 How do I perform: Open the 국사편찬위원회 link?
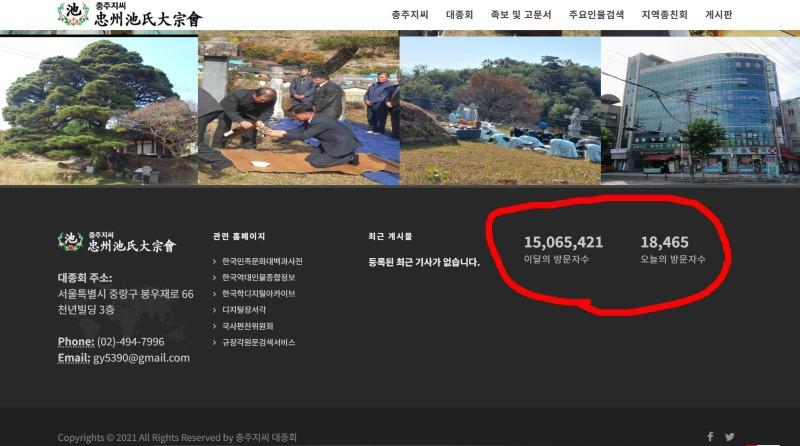(x=247, y=326)
